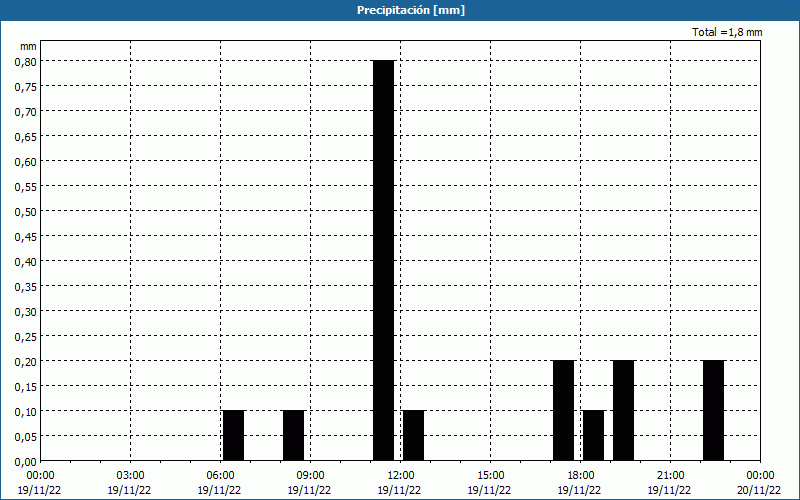800x500 pixels.
Task: Select the Total =1,8 mm label
Action: pyautogui.click(x=727, y=32)
